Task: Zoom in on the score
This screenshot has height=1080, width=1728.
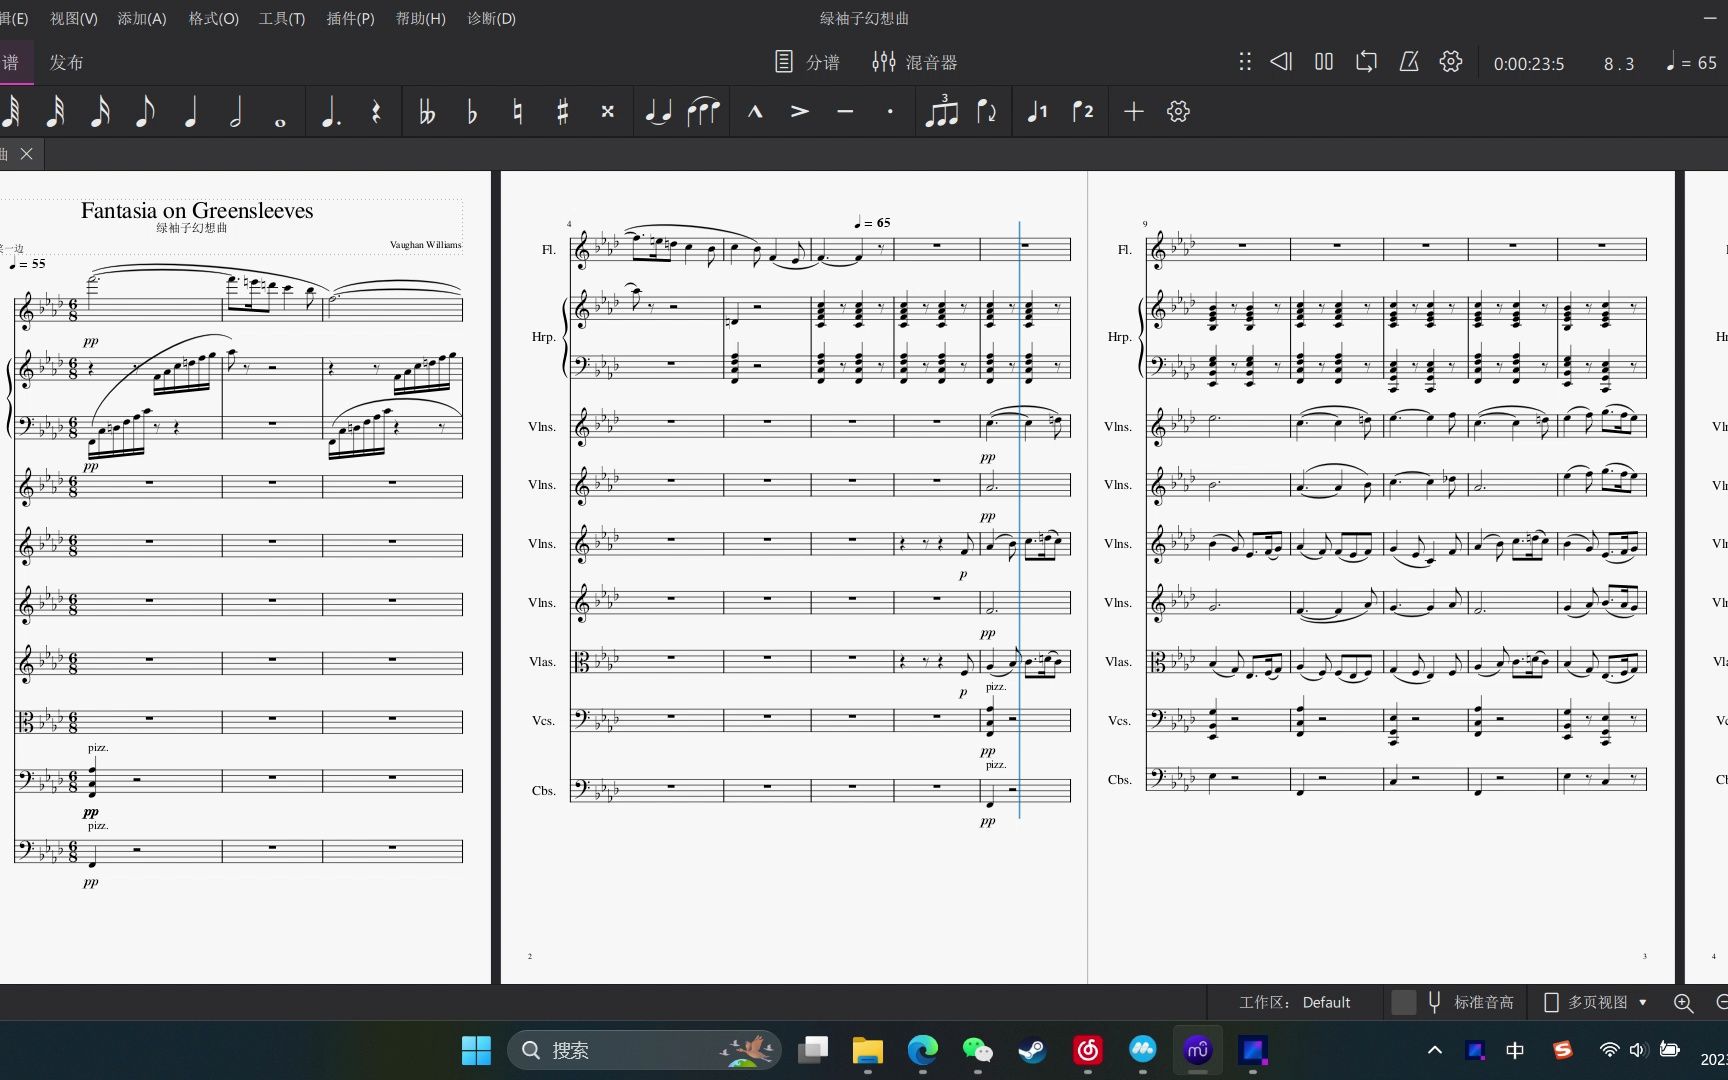Action: 1684,1003
